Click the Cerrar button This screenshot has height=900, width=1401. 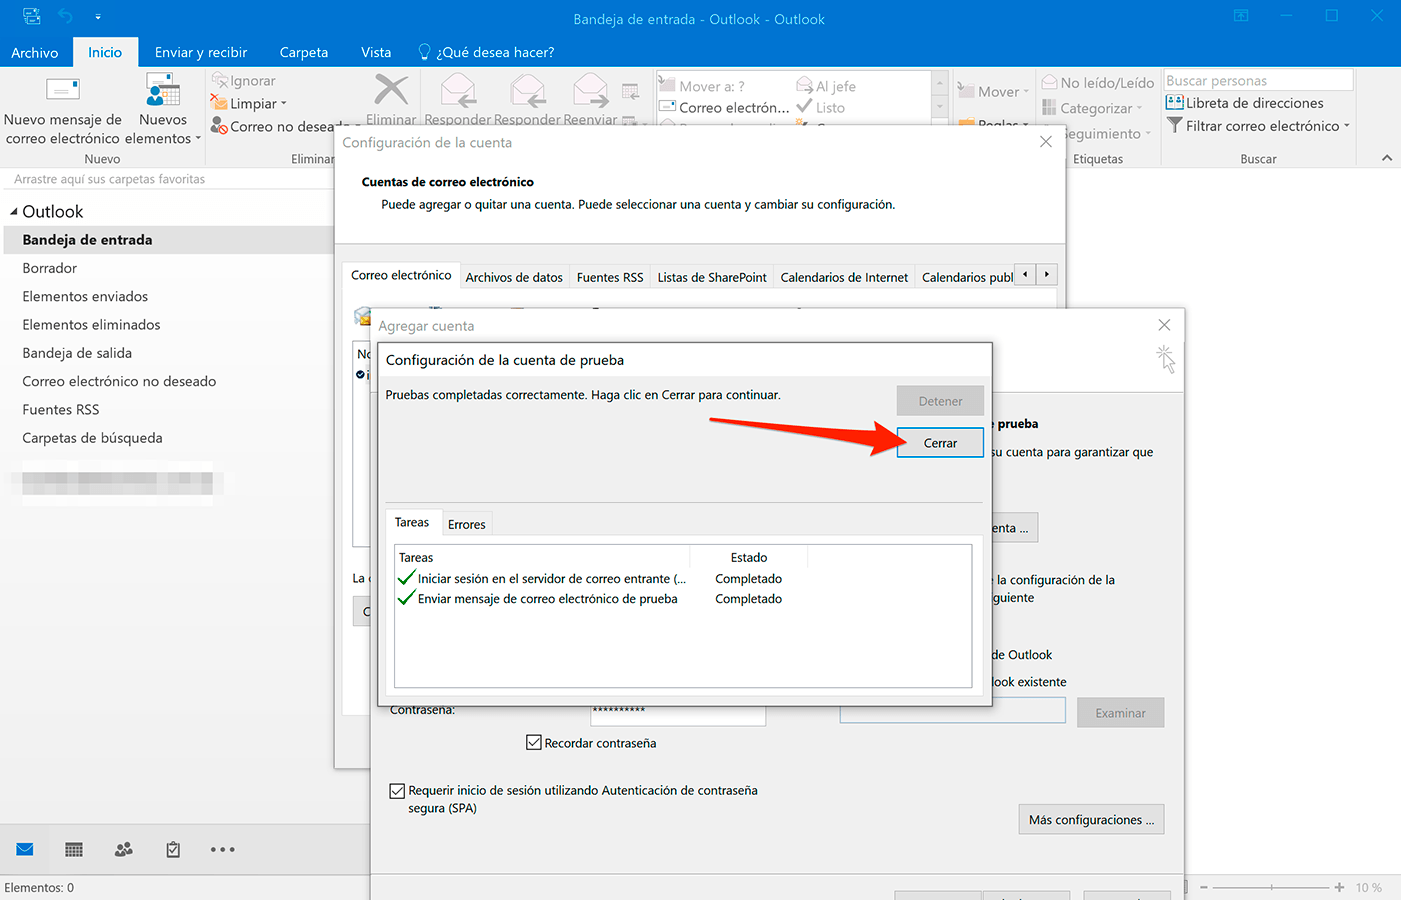click(x=939, y=442)
